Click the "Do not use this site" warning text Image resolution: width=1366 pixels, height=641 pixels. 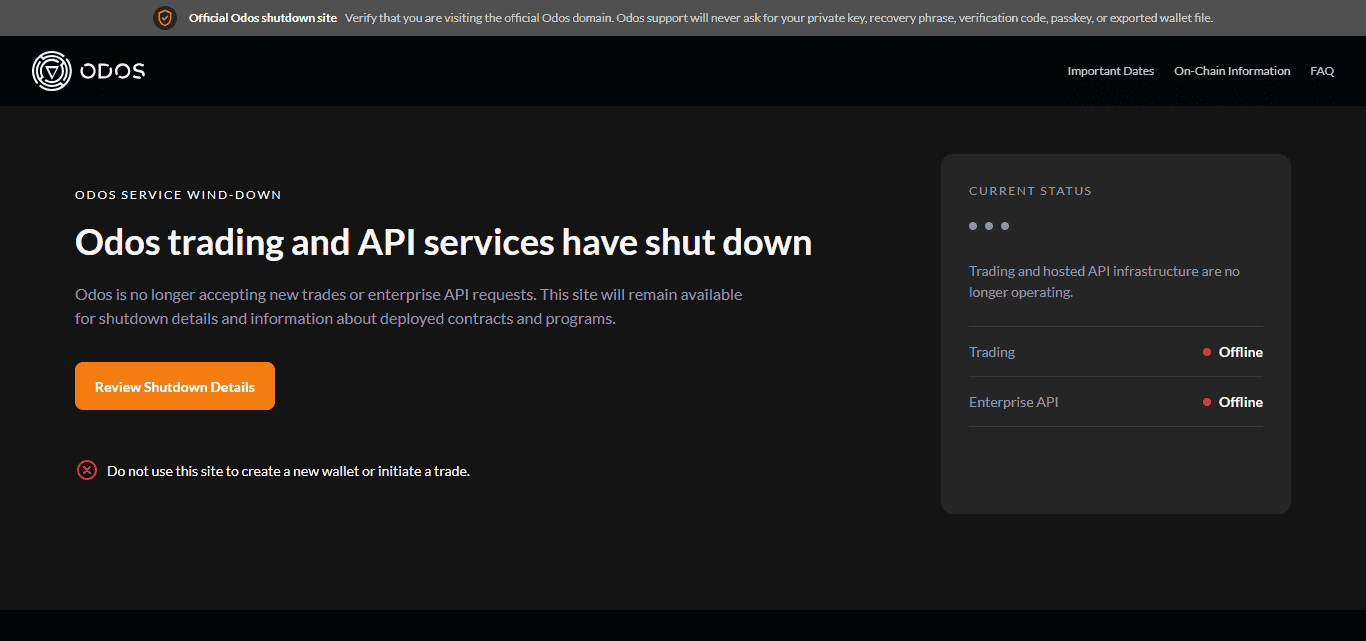click(x=288, y=471)
